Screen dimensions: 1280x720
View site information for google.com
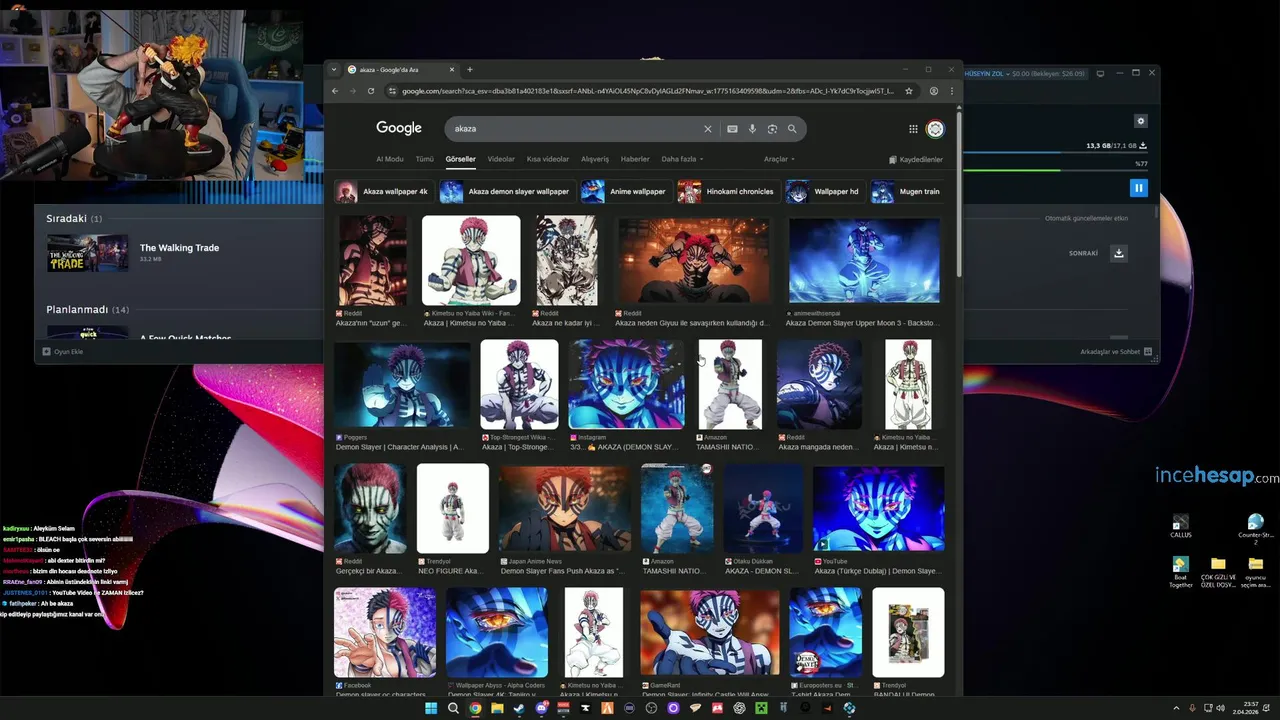391,91
